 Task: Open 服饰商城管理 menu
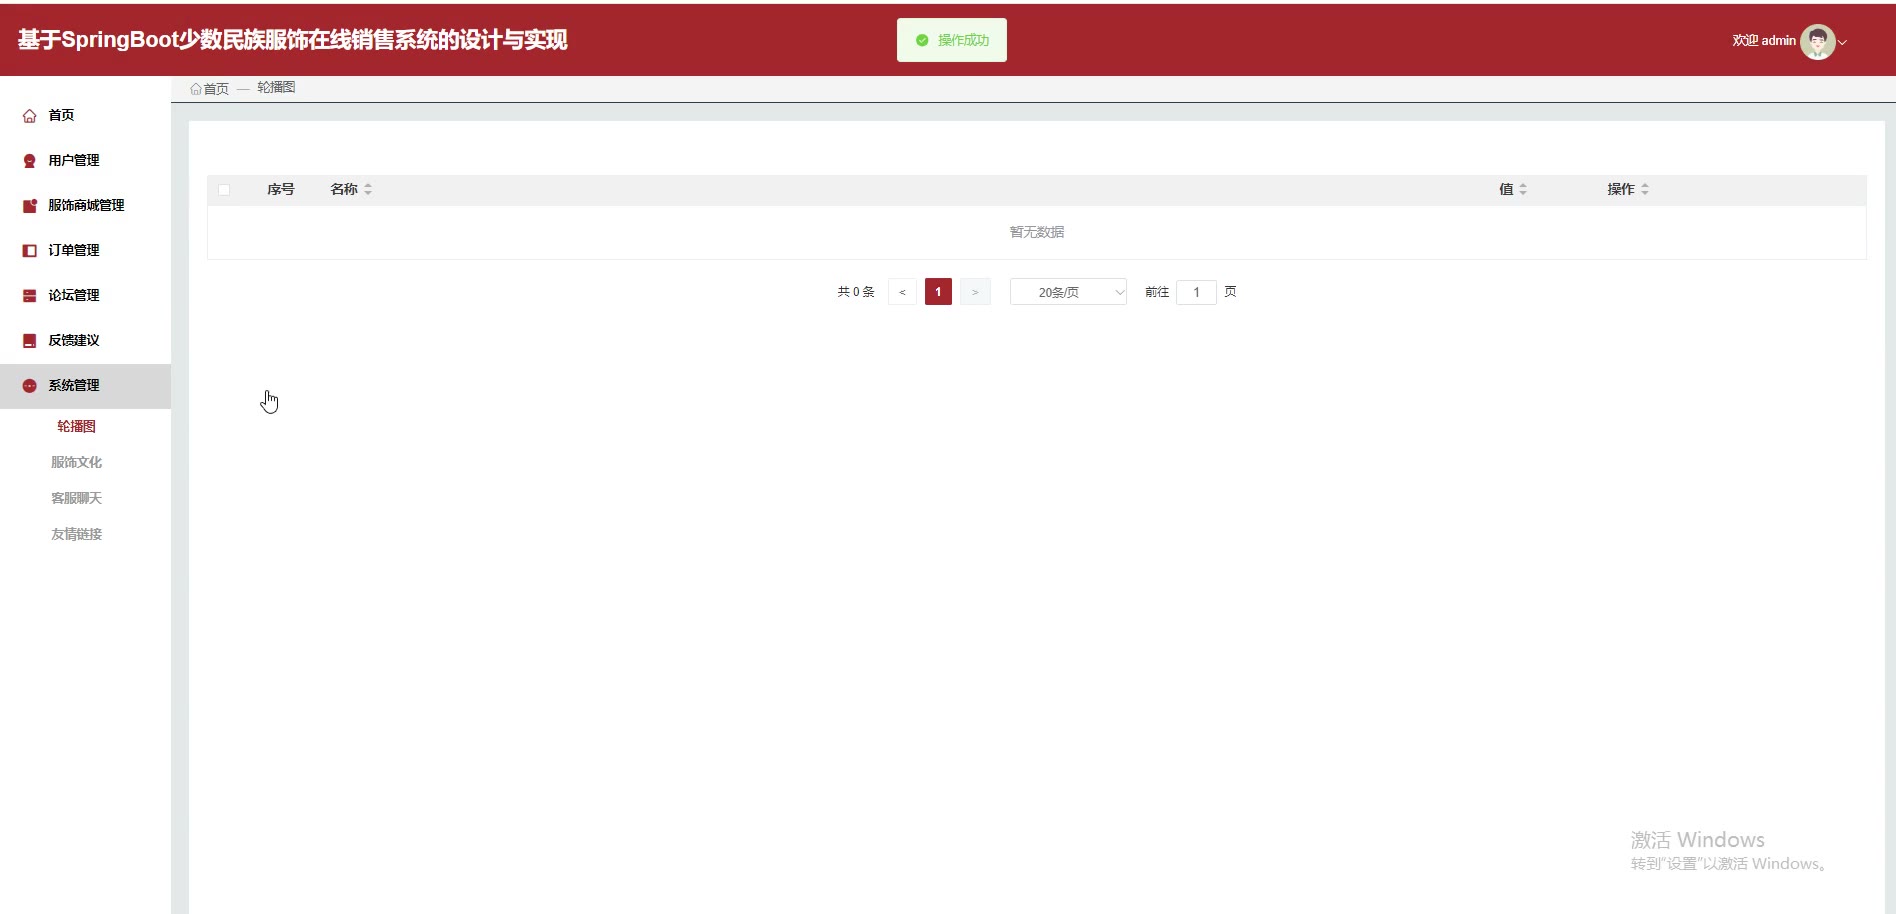86,205
